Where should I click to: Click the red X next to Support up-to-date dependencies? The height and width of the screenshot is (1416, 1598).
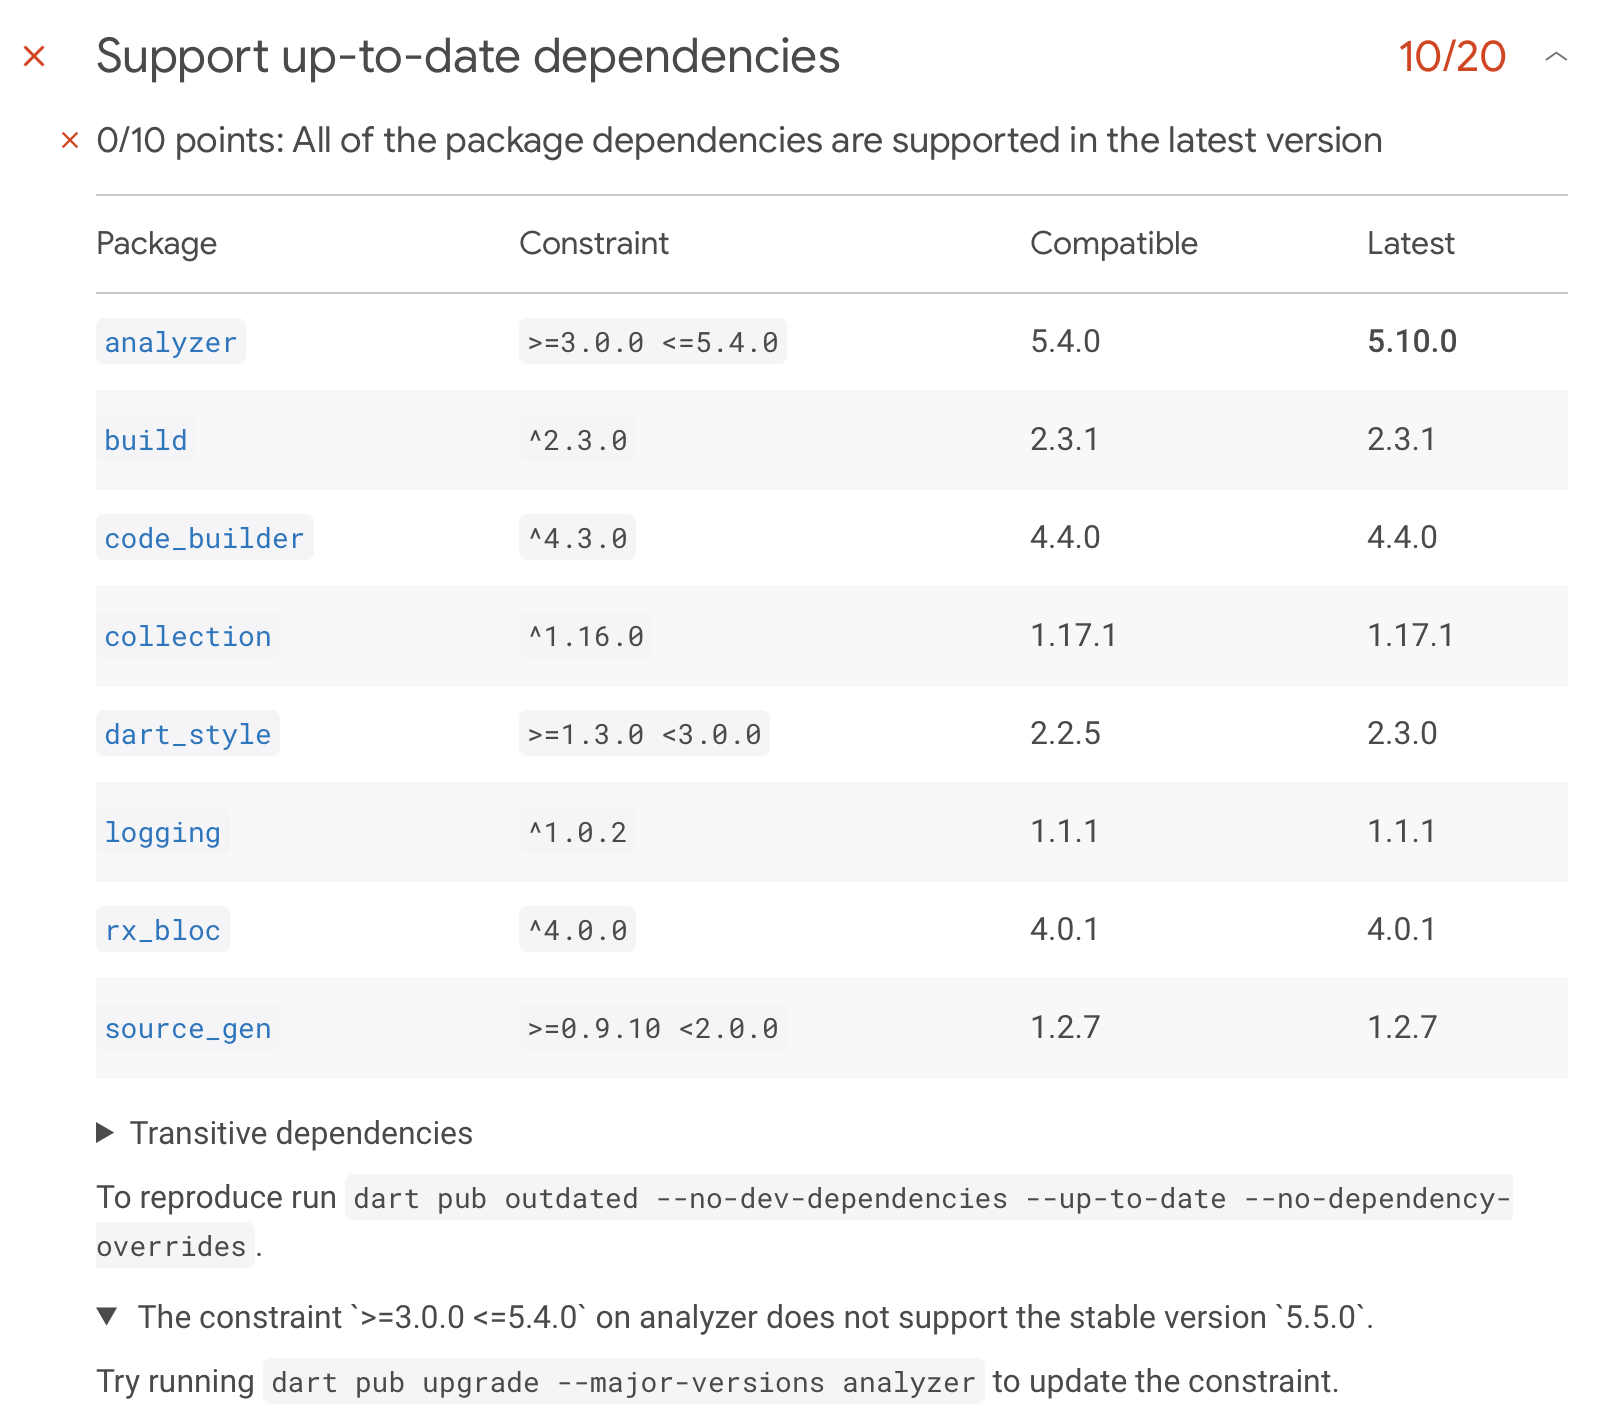click(35, 57)
